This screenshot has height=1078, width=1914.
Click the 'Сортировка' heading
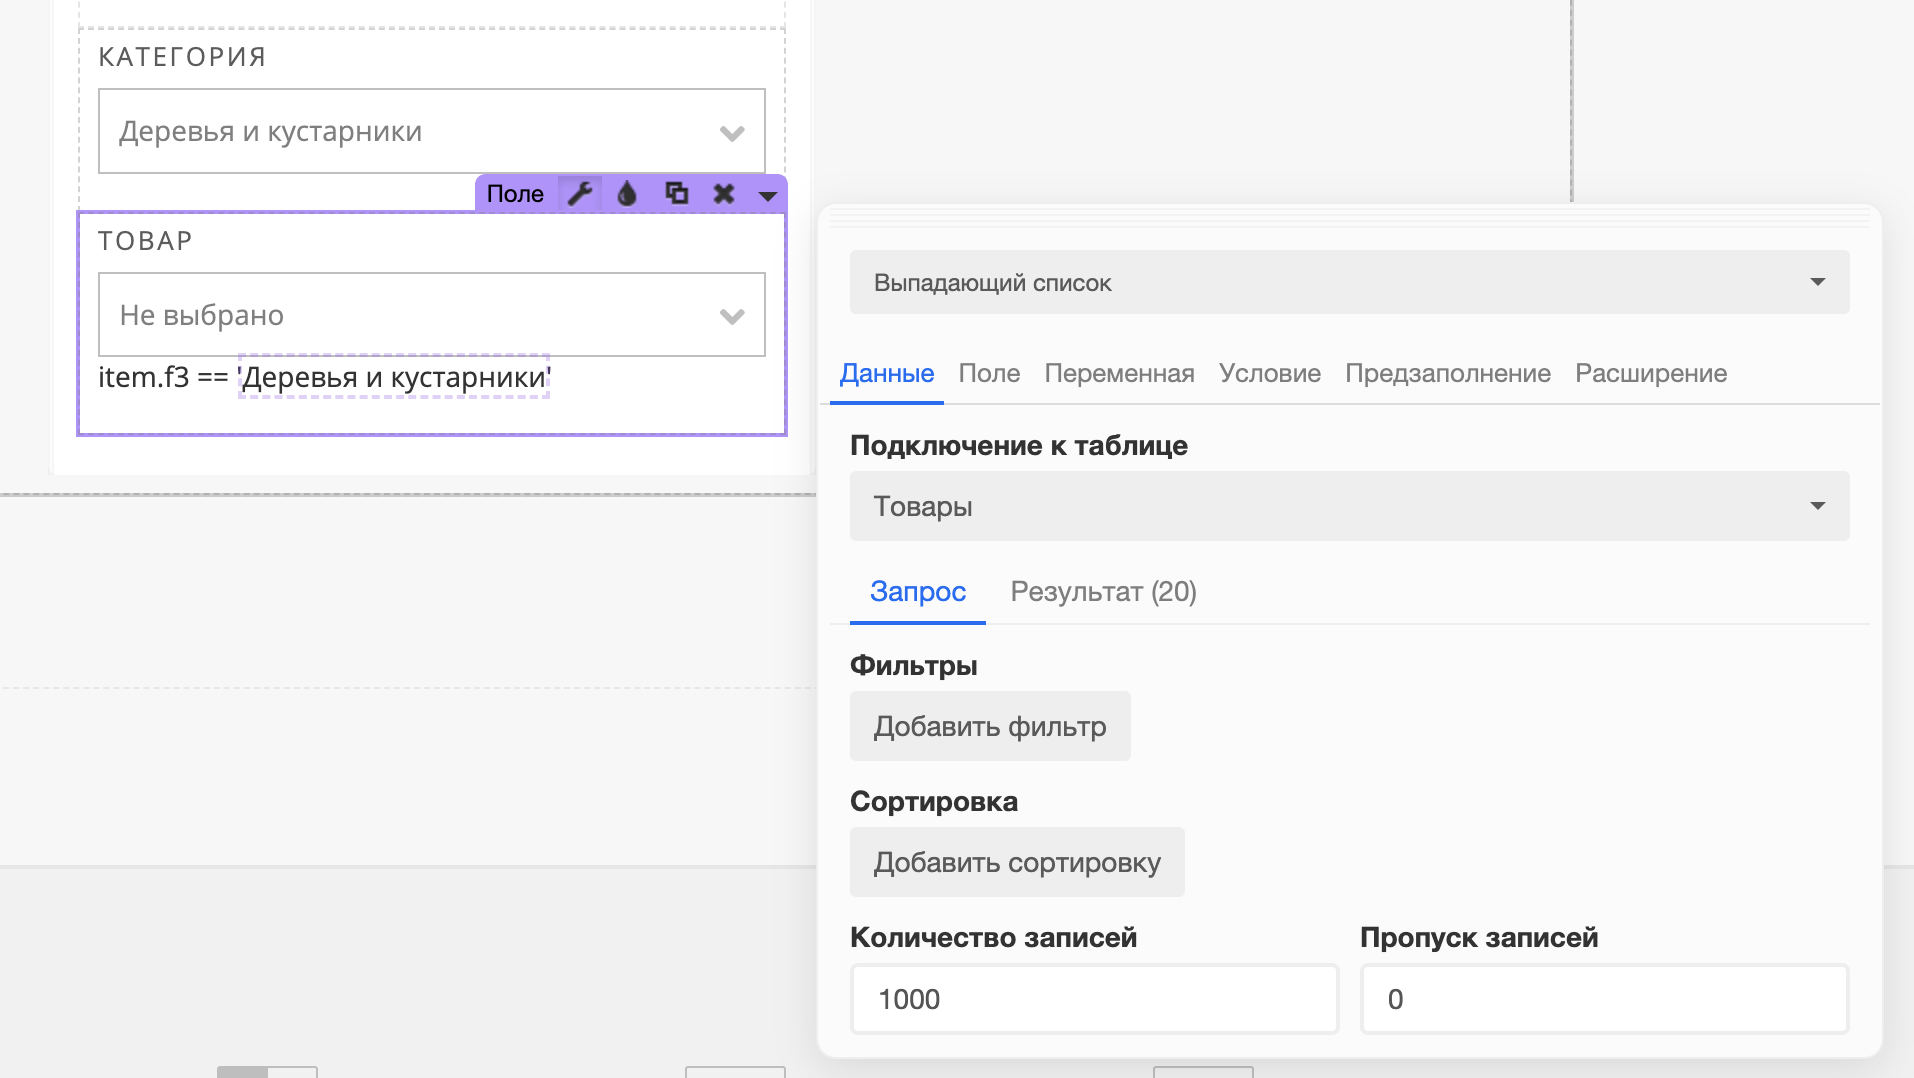pos(934,802)
